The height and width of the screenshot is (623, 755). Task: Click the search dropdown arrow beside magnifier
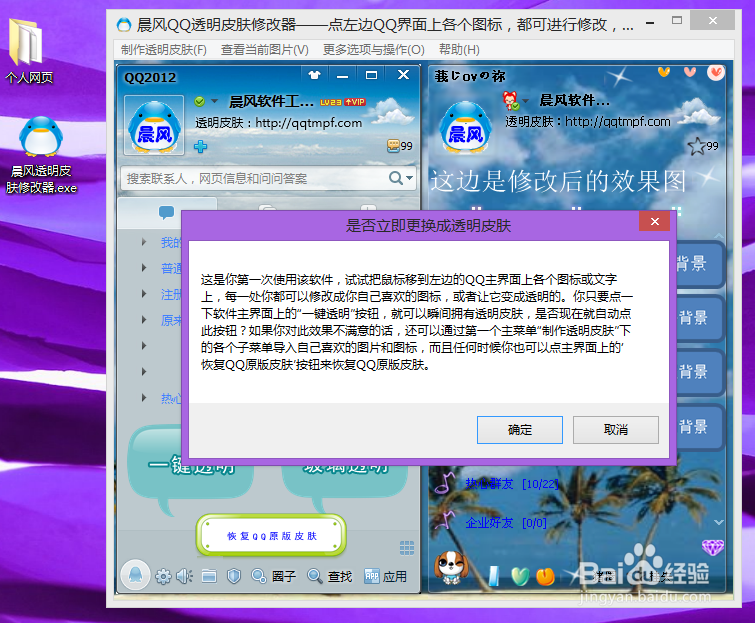coord(409,178)
